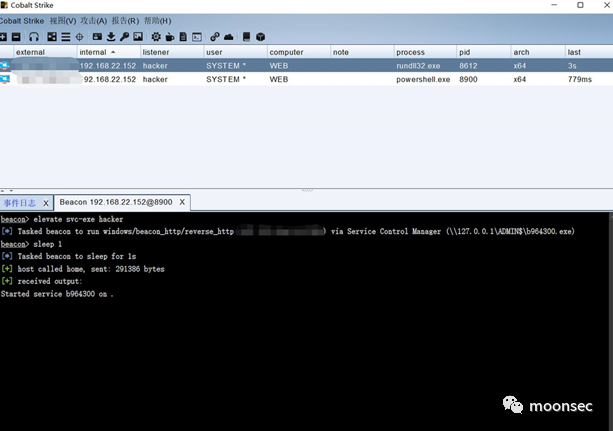This screenshot has width=613, height=431.
Task: Click the about cube icon
Action: point(260,37)
